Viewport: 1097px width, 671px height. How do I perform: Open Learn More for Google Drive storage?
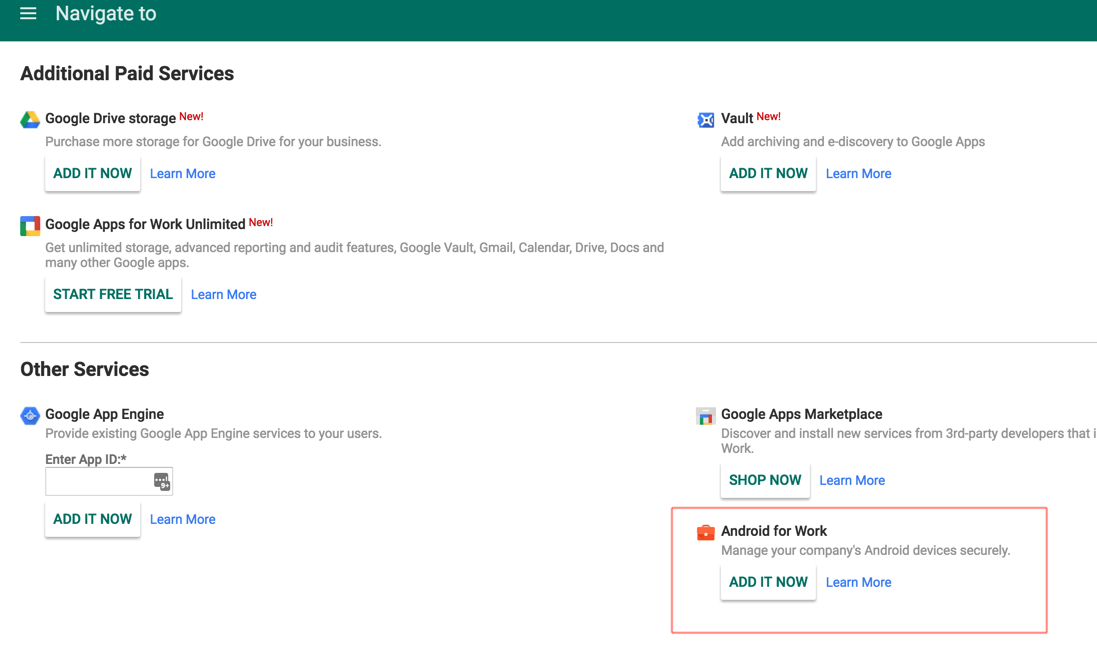tap(183, 174)
